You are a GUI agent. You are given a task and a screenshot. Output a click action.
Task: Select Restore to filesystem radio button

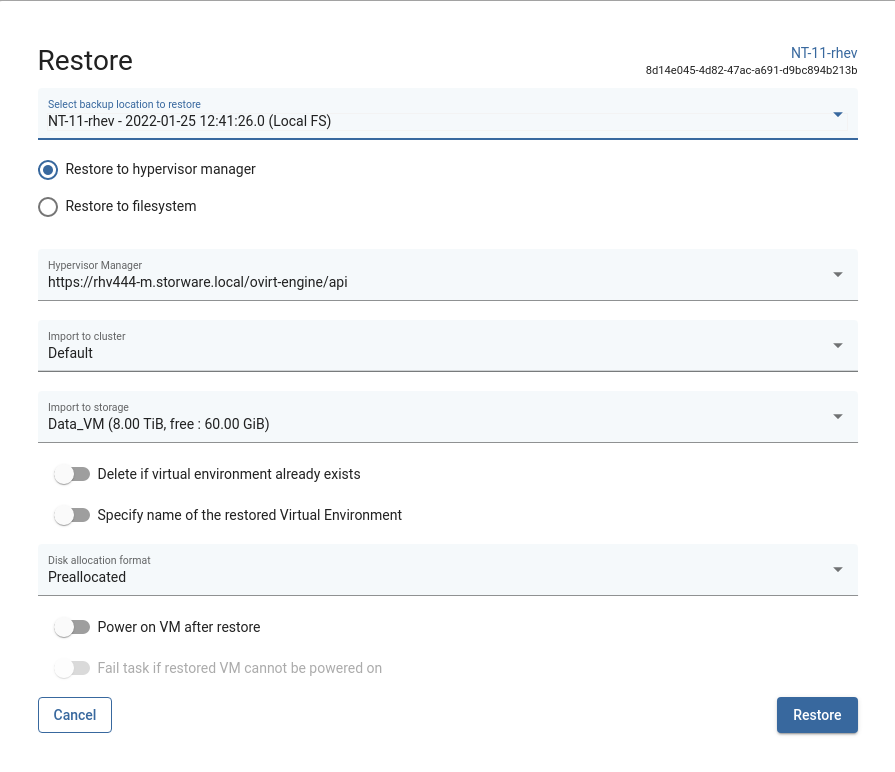pos(48,207)
